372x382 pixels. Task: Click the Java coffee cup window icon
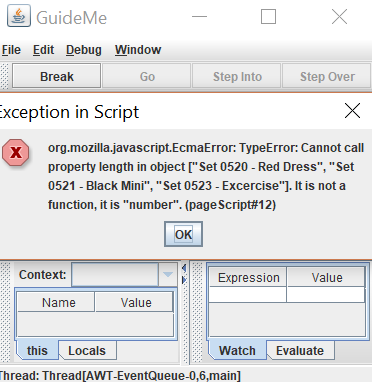19,16
